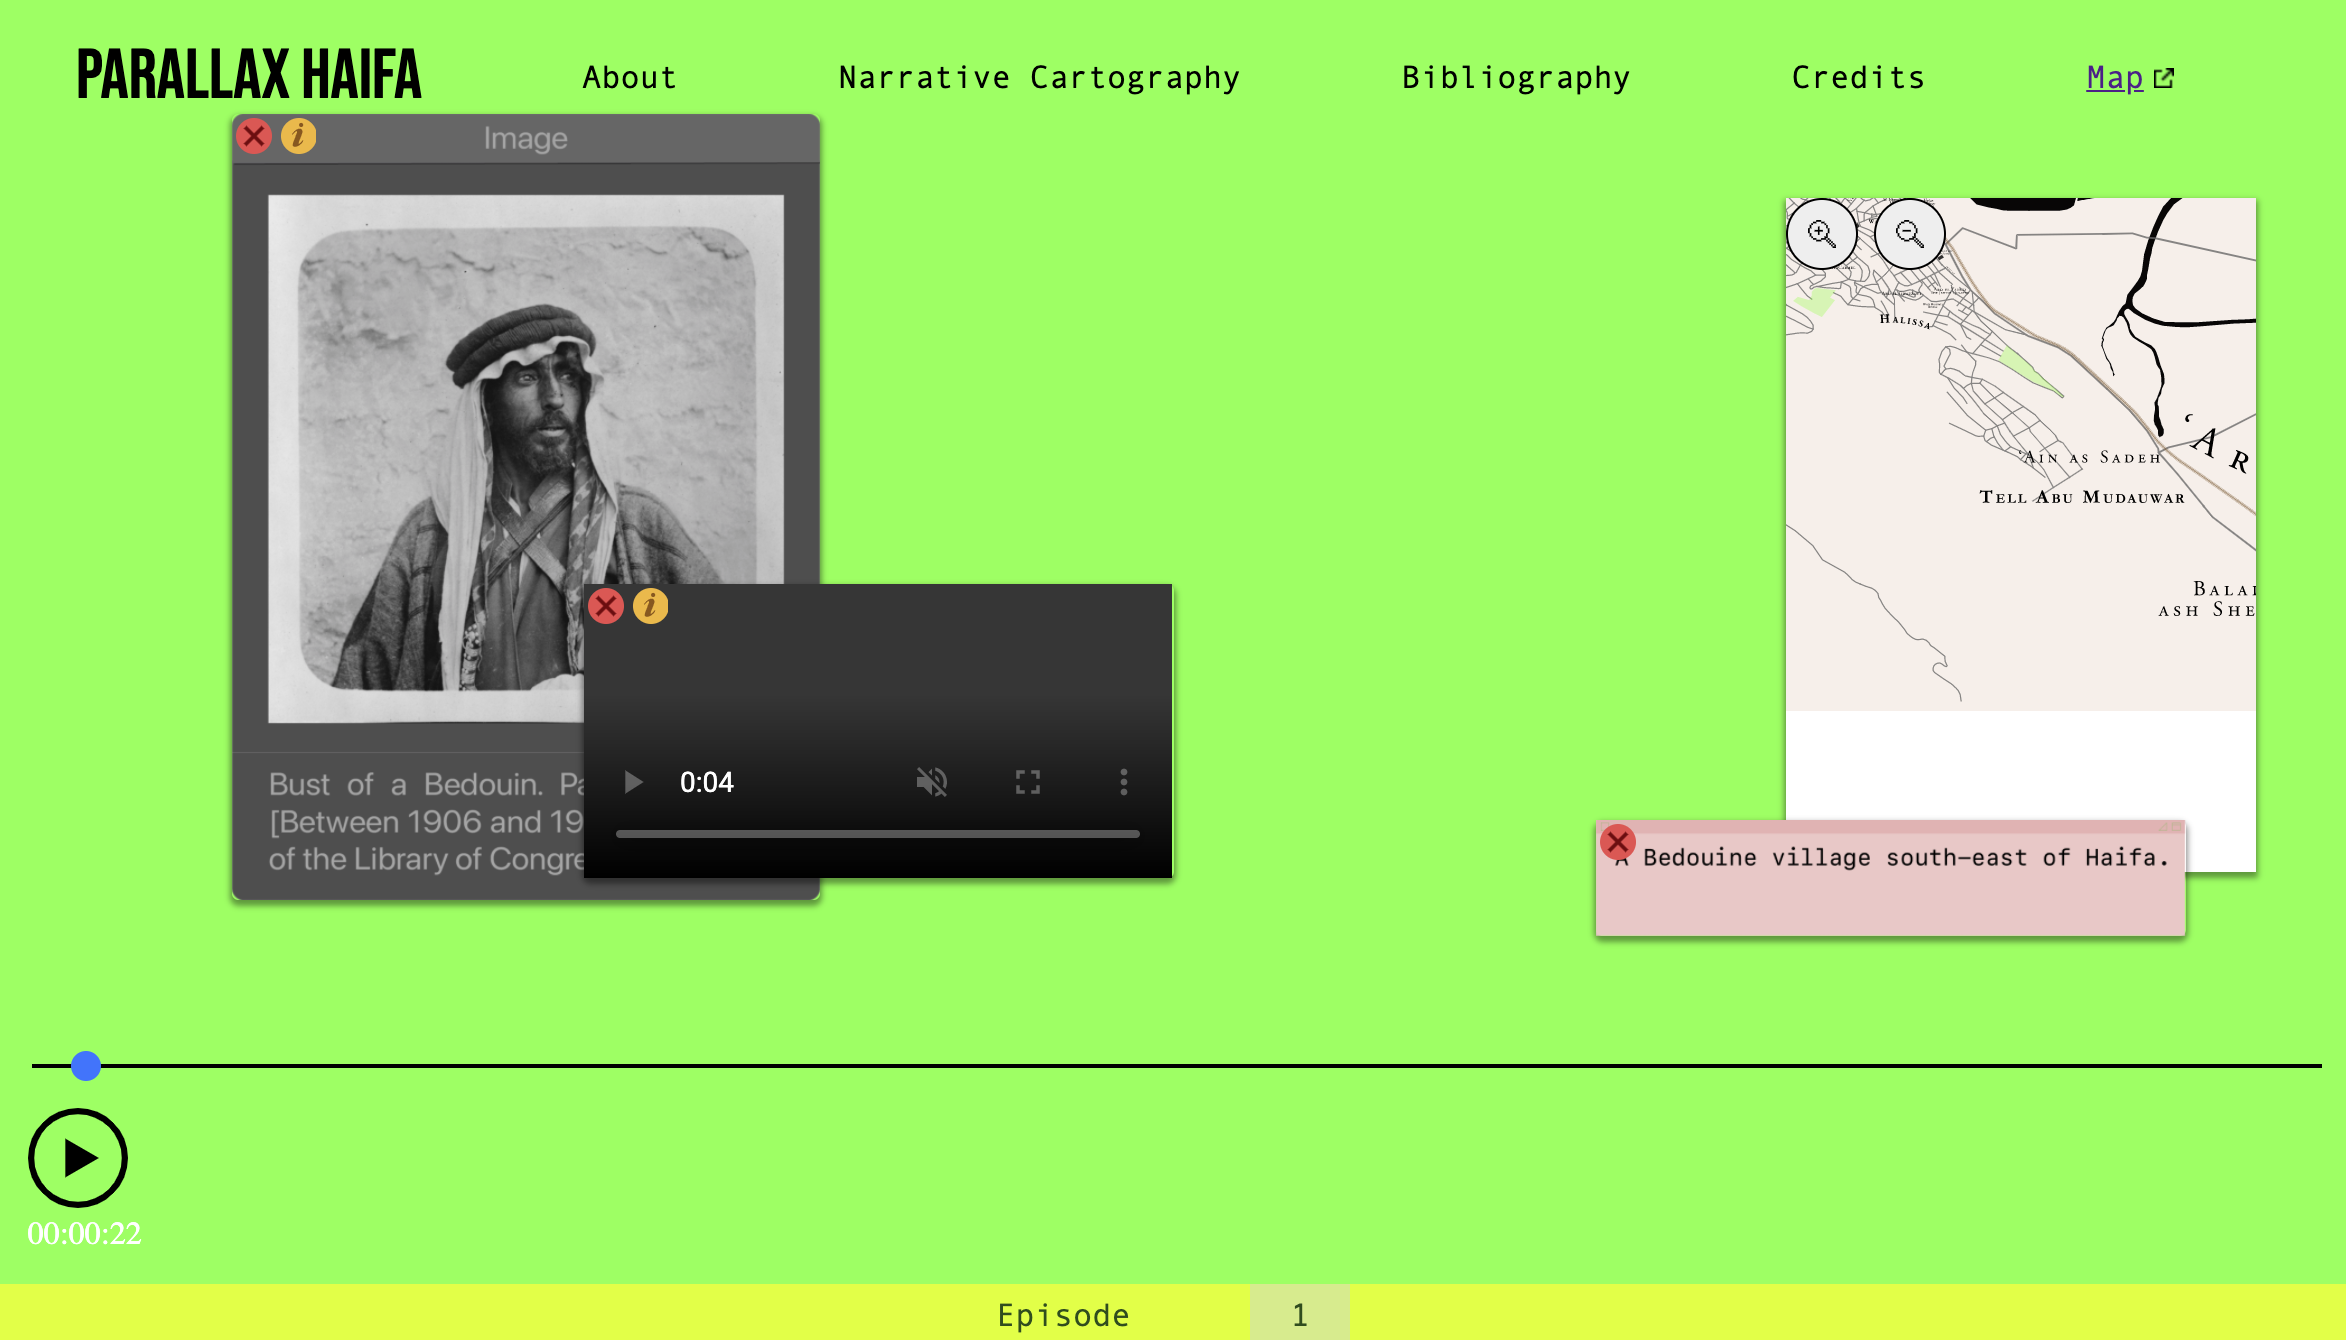This screenshot has height=1340, width=2346.
Task: Open info for the video window
Action: (650, 606)
